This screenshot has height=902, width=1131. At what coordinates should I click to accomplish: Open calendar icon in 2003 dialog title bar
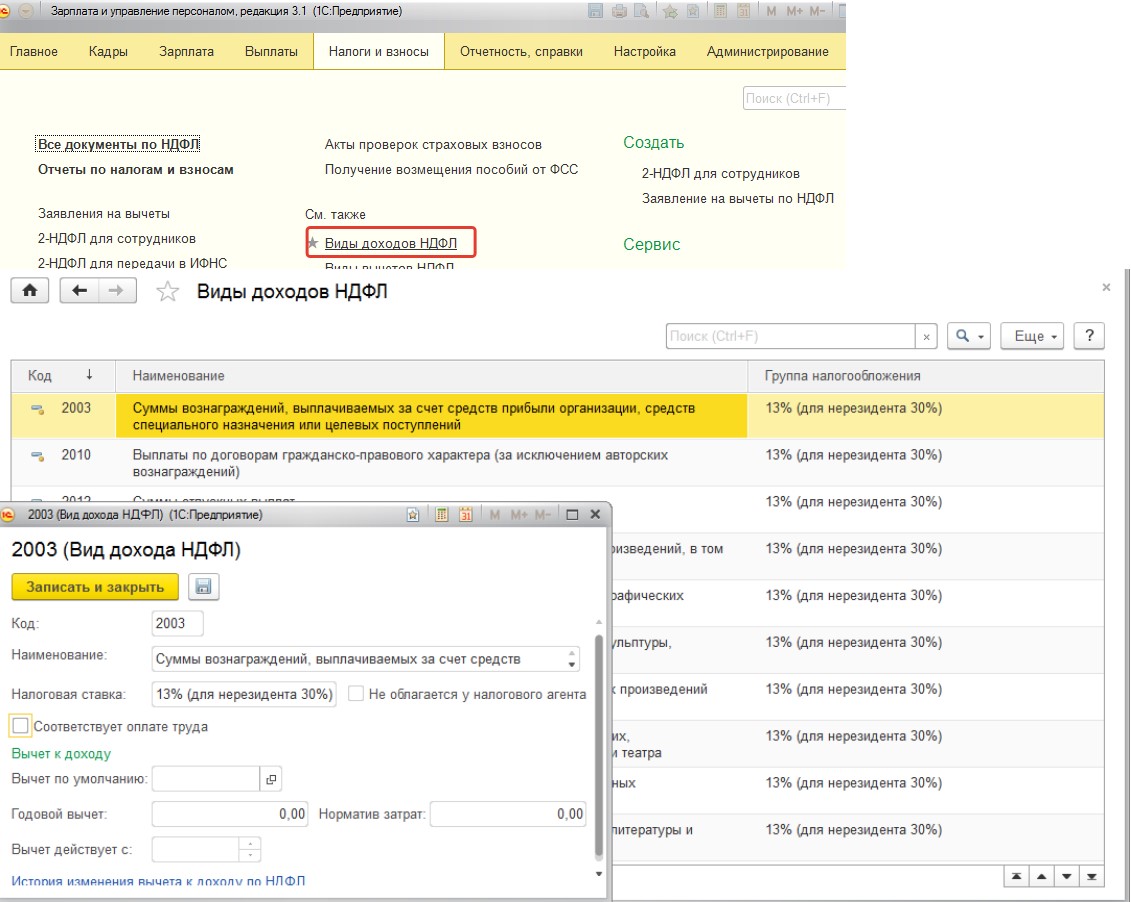(465, 515)
